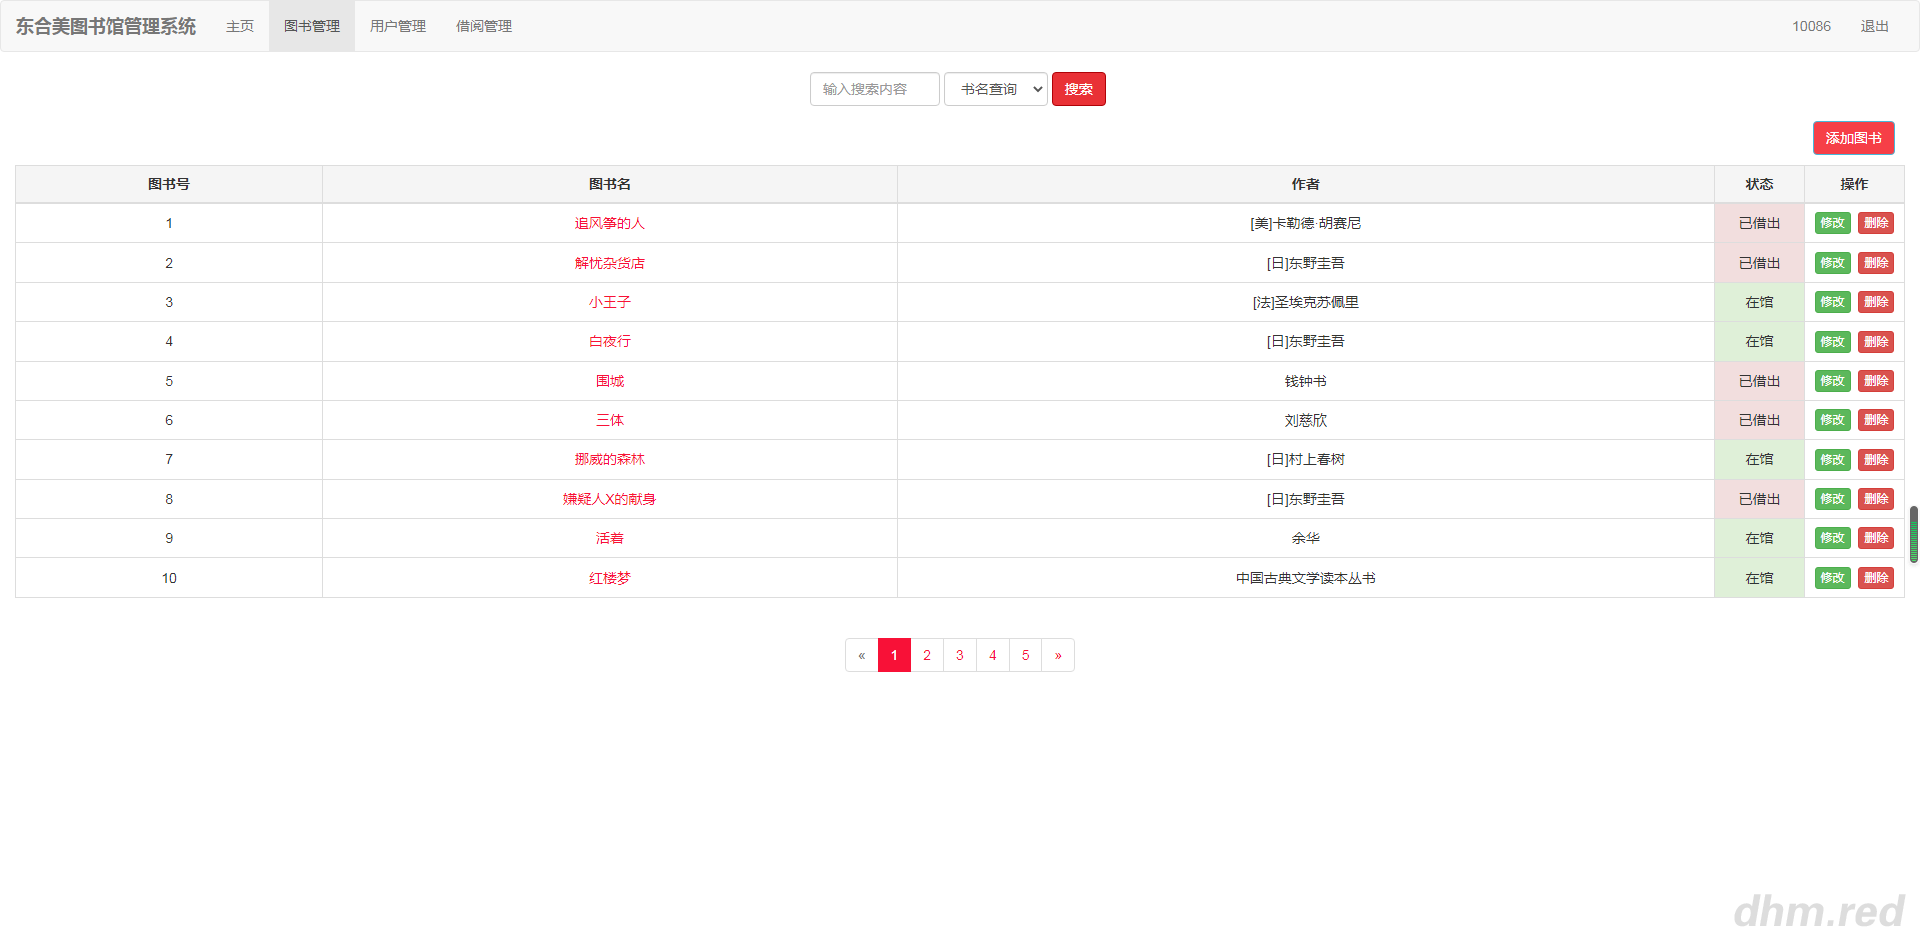Viewport: 1920px width, 936px height.
Task: Edit the 小王子 row with 修改
Action: pyautogui.click(x=1833, y=302)
